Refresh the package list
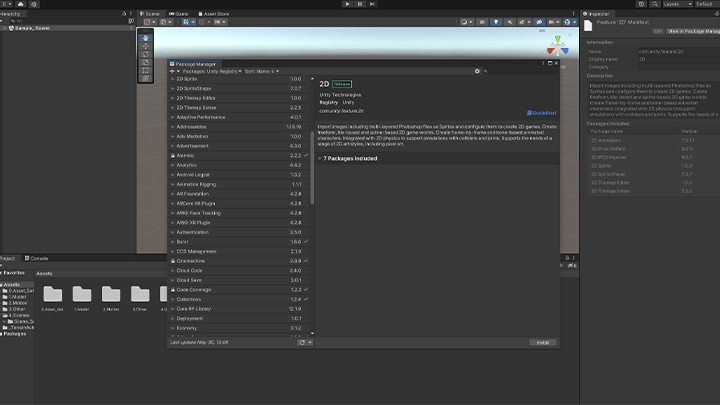Viewport: 720px width, 405px height. click(x=302, y=343)
